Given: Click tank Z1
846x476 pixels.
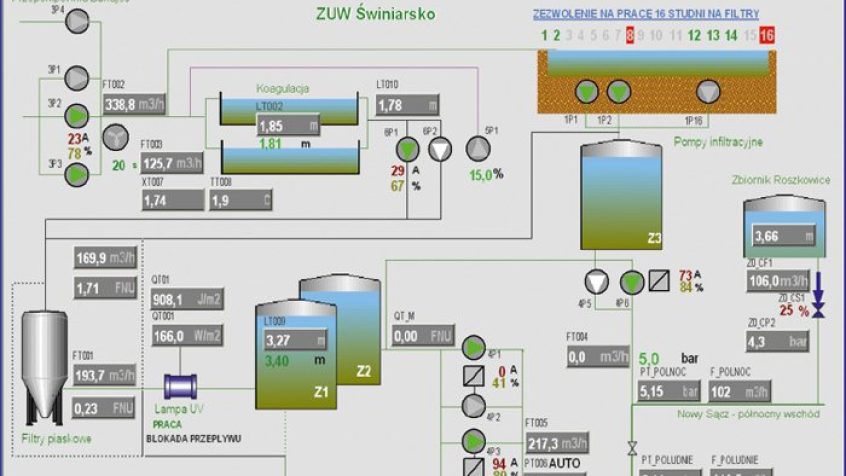Looking at the screenshot, I should 296,355.
